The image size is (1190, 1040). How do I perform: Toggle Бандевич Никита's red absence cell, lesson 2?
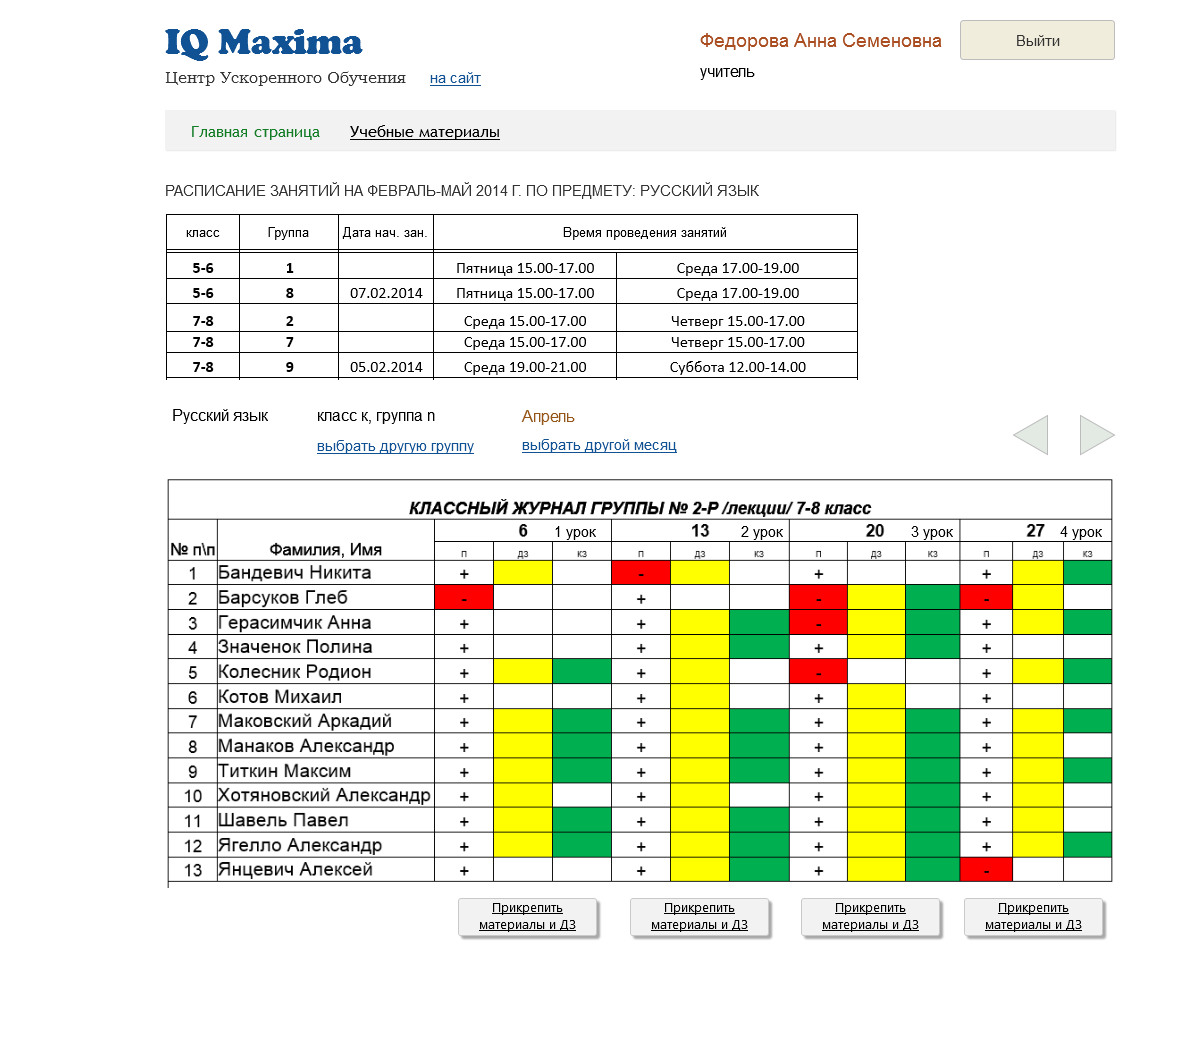pyautogui.click(x=641, y=573)
